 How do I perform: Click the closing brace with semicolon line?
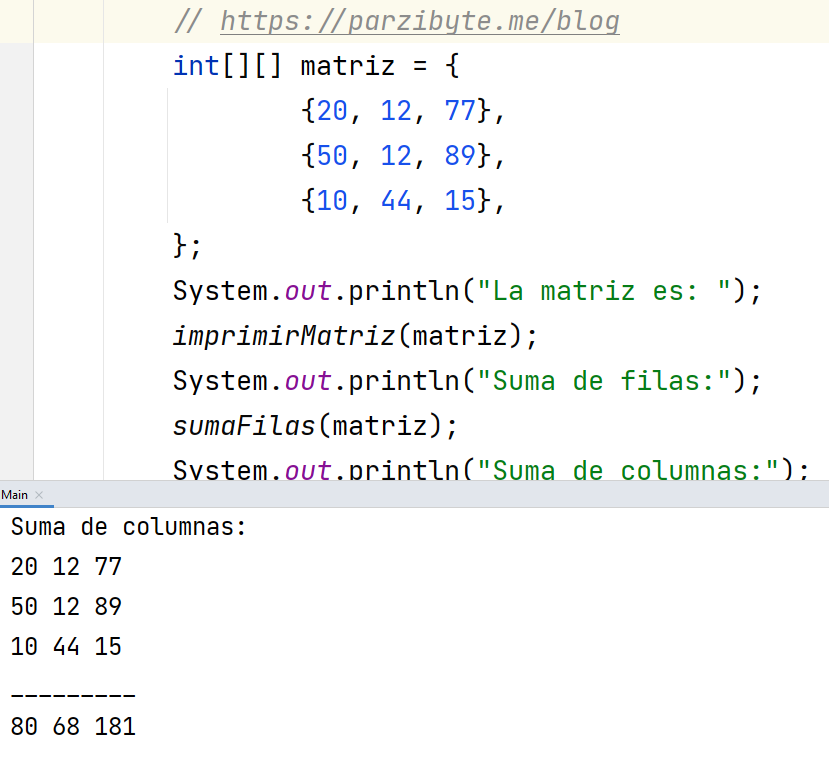click(x=187, y=246)
